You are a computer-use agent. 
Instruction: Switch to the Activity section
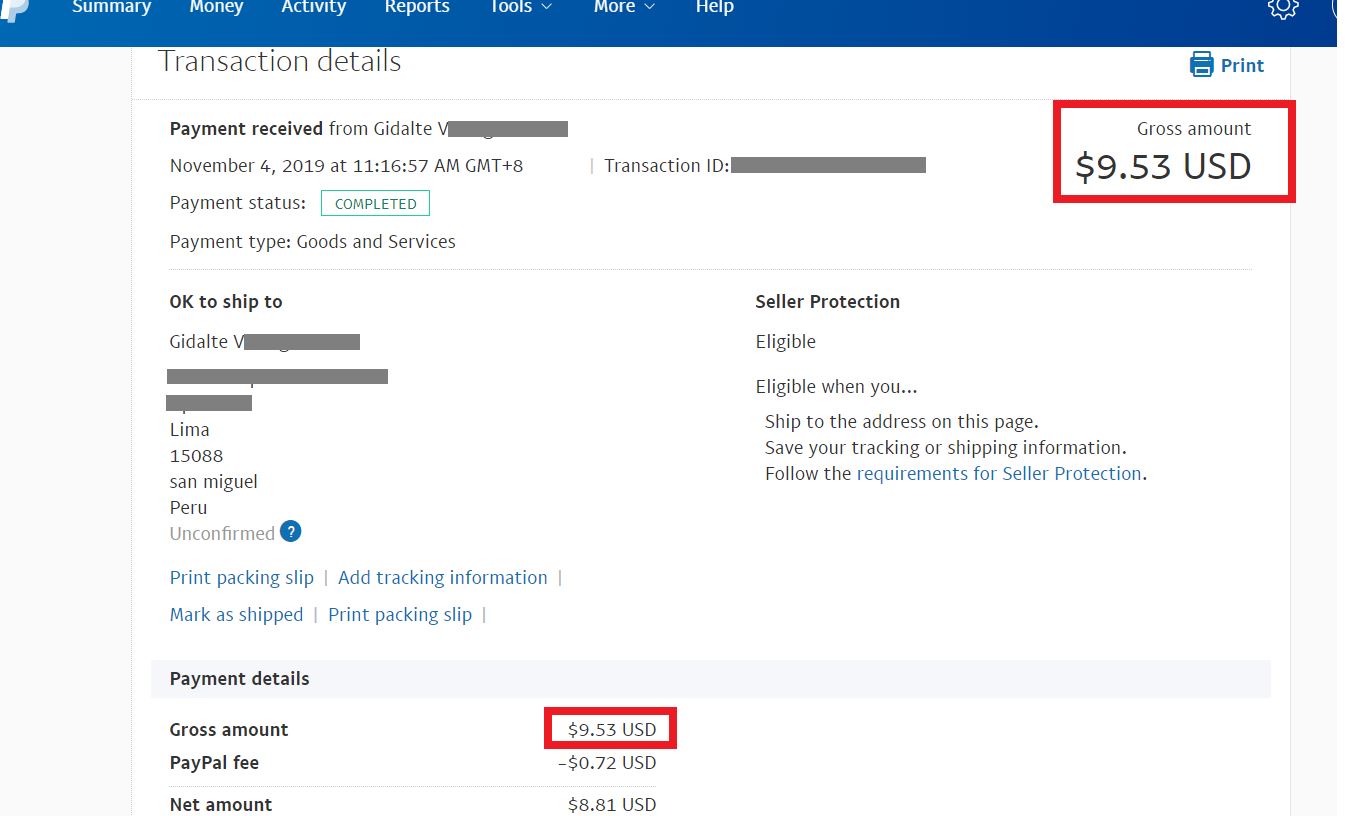tap(313, 8)
